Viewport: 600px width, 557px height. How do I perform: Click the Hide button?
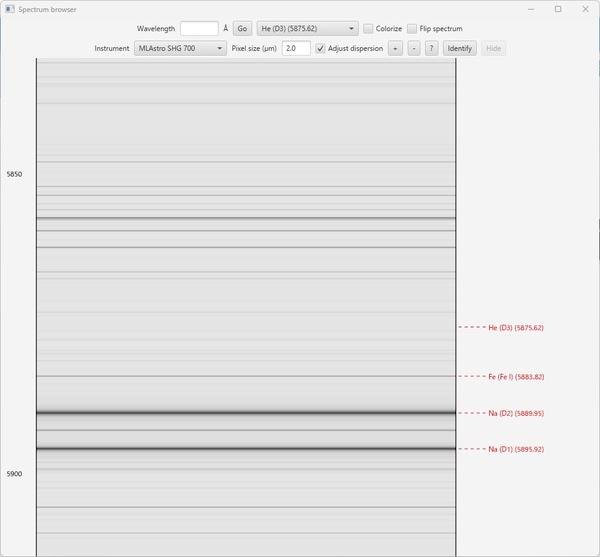coord(493,49)
